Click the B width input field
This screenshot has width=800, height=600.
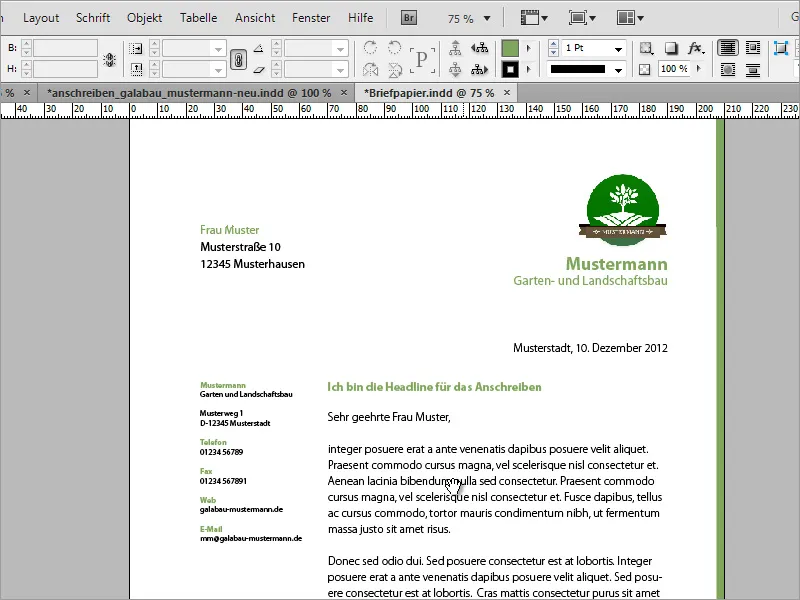[x=65, y=48]
